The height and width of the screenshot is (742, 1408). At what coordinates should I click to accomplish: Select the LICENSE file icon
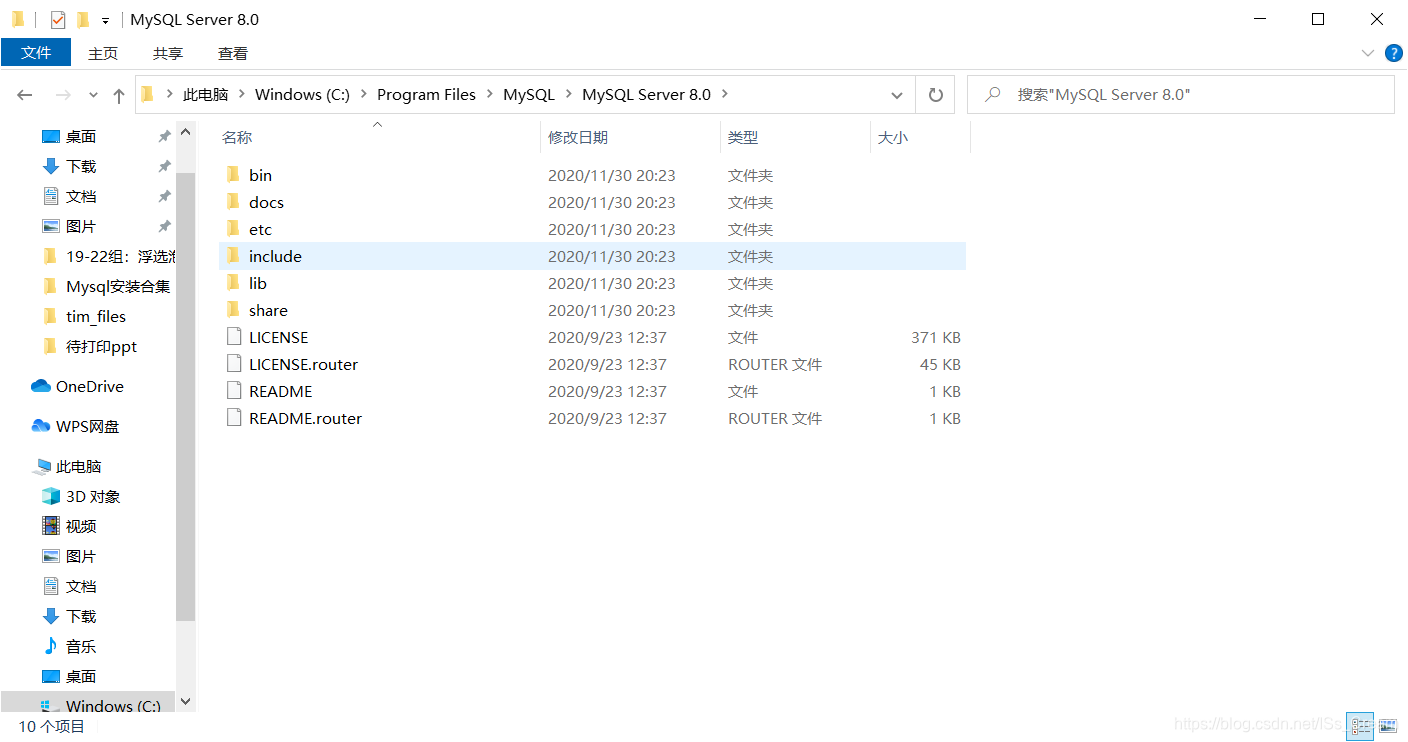coord(233,337)
